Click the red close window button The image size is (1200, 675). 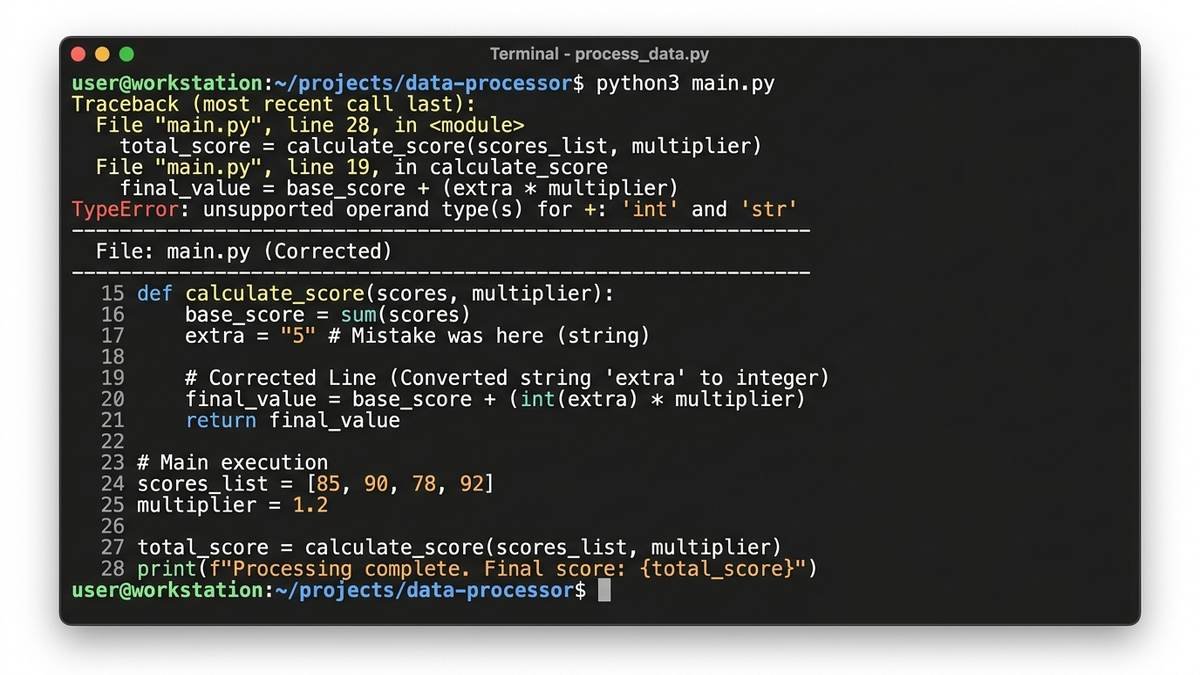80,54
